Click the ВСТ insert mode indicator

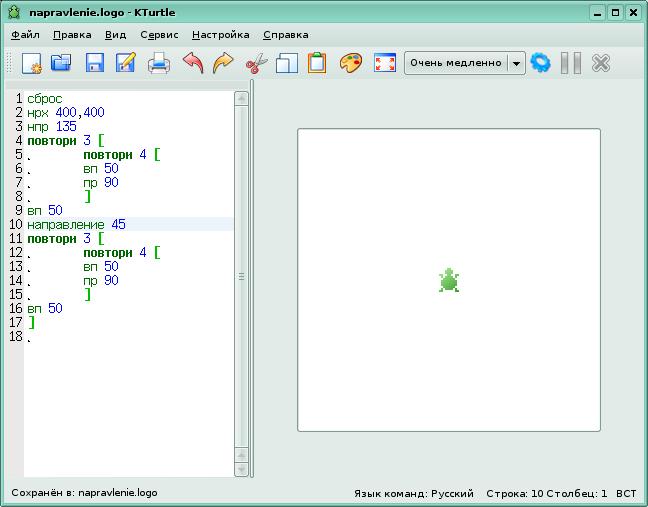tap(626, 493)
